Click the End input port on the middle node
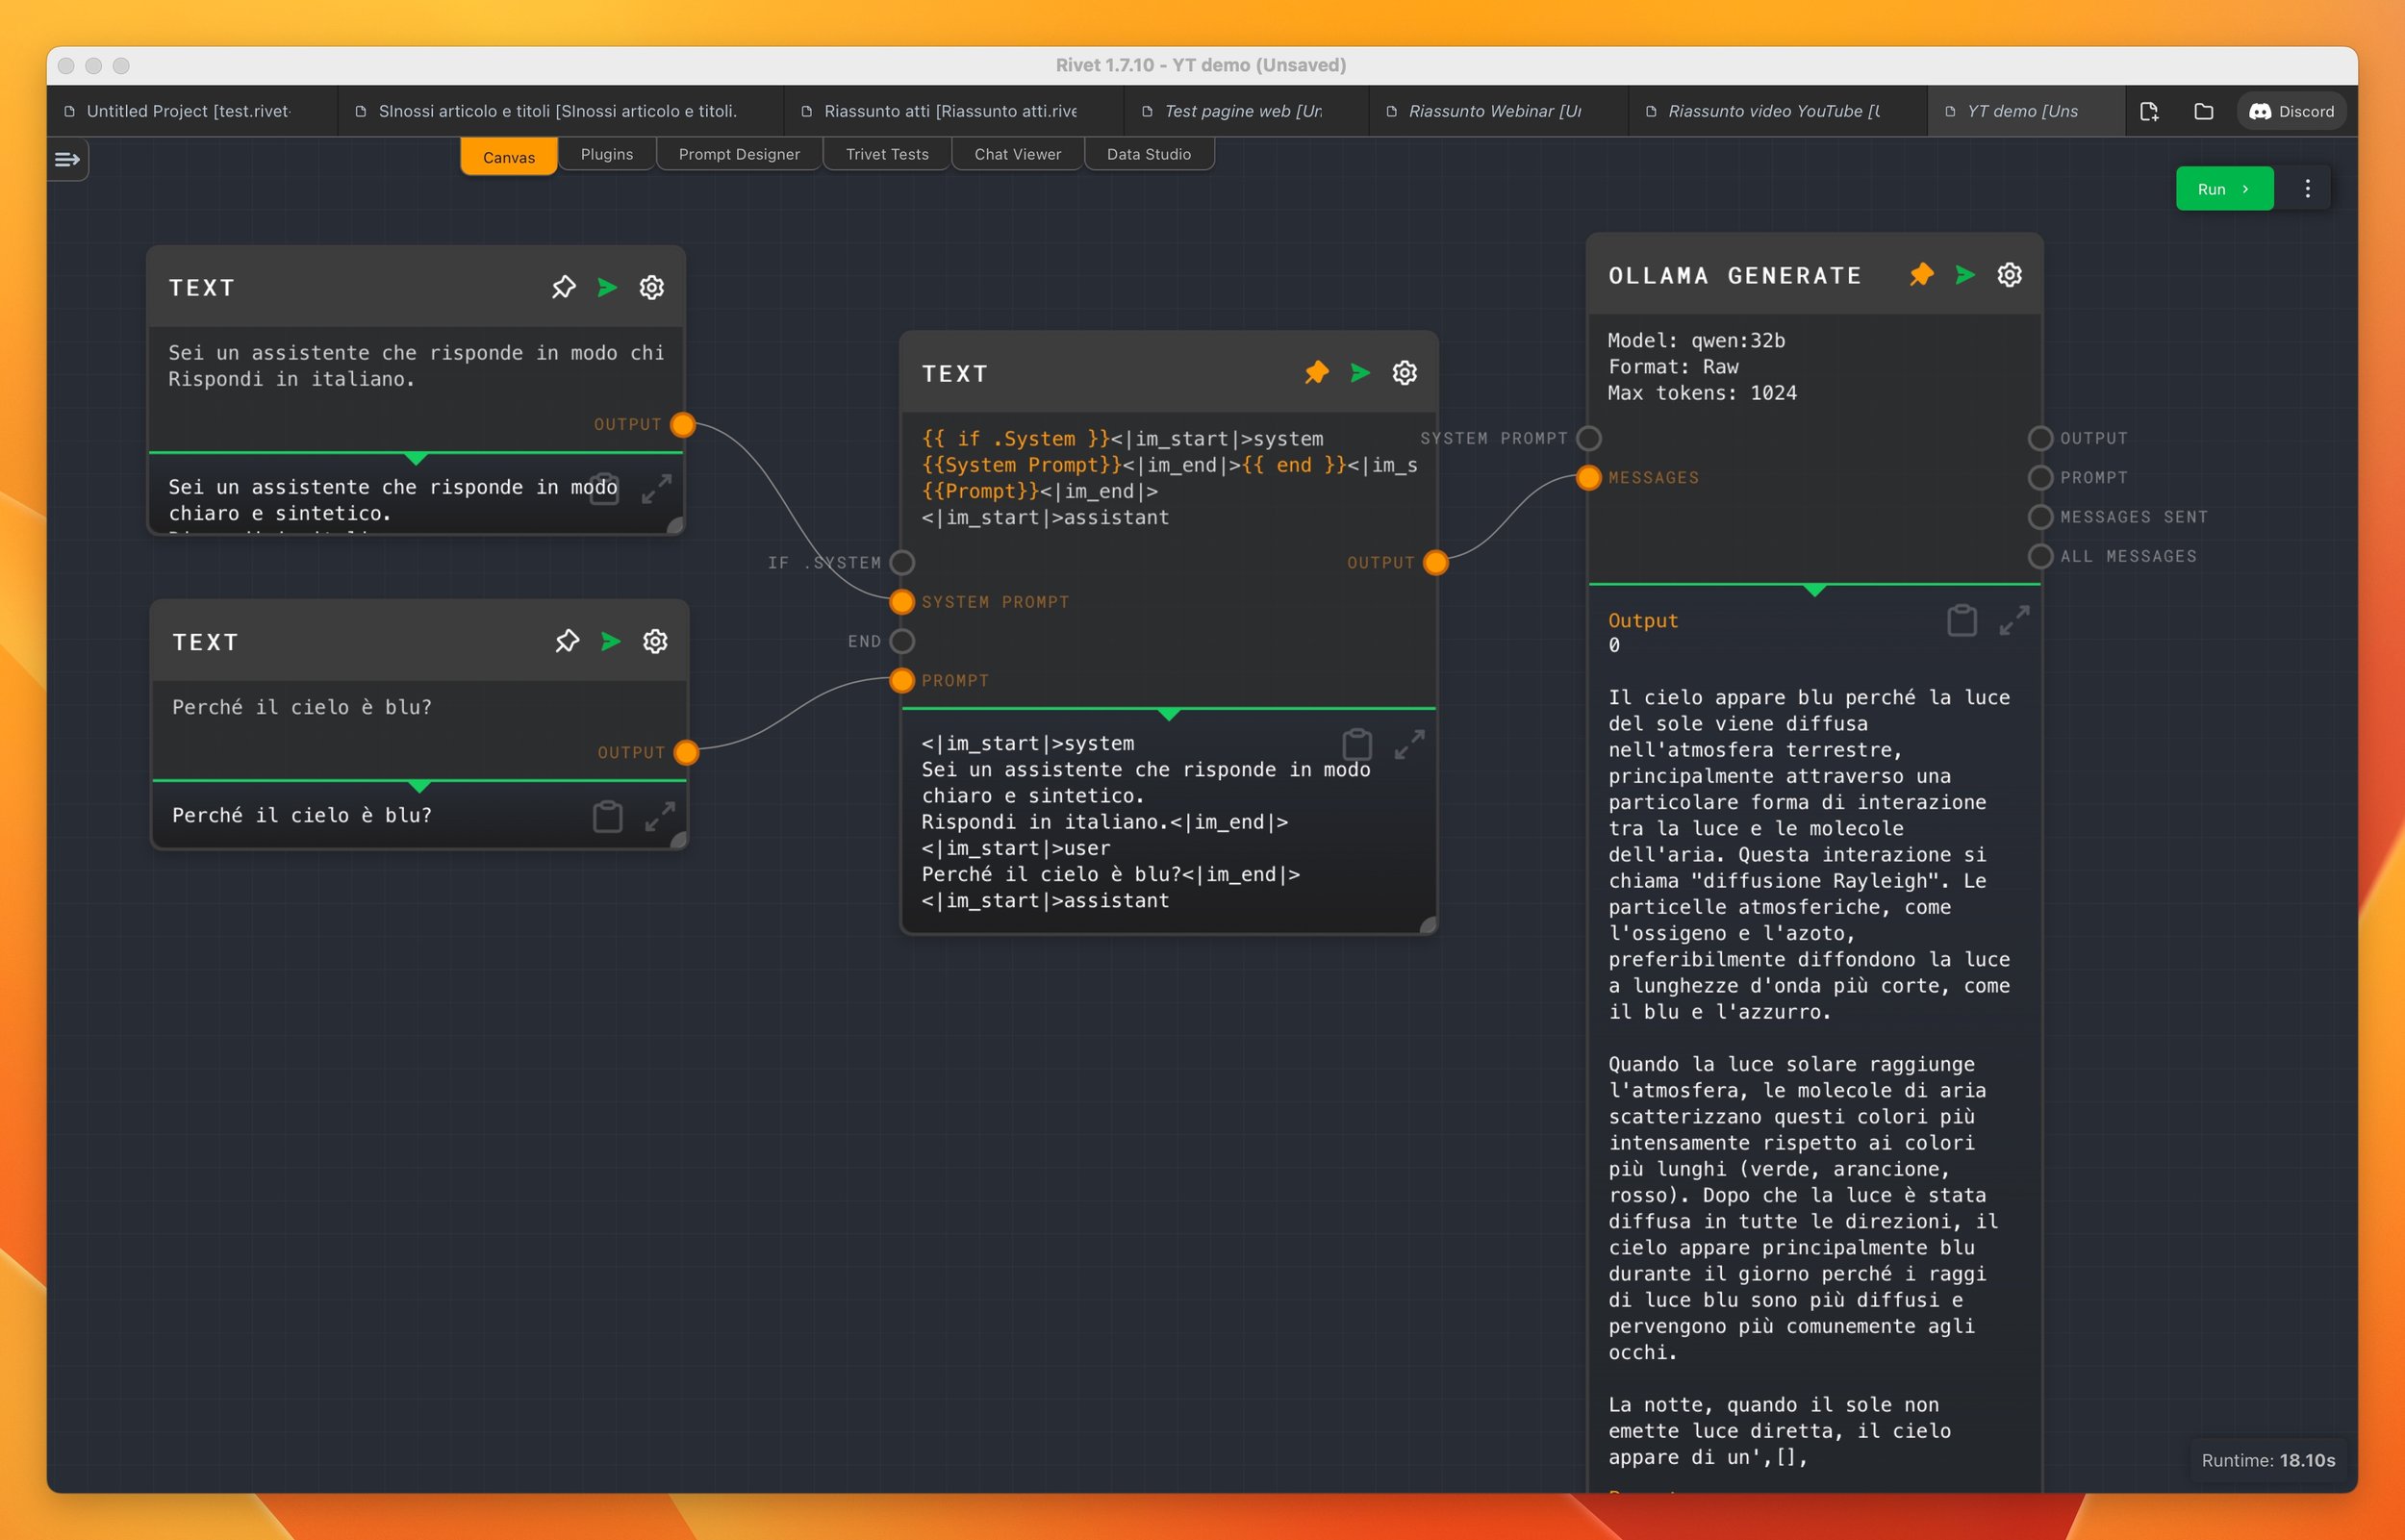 click(902, 641)
